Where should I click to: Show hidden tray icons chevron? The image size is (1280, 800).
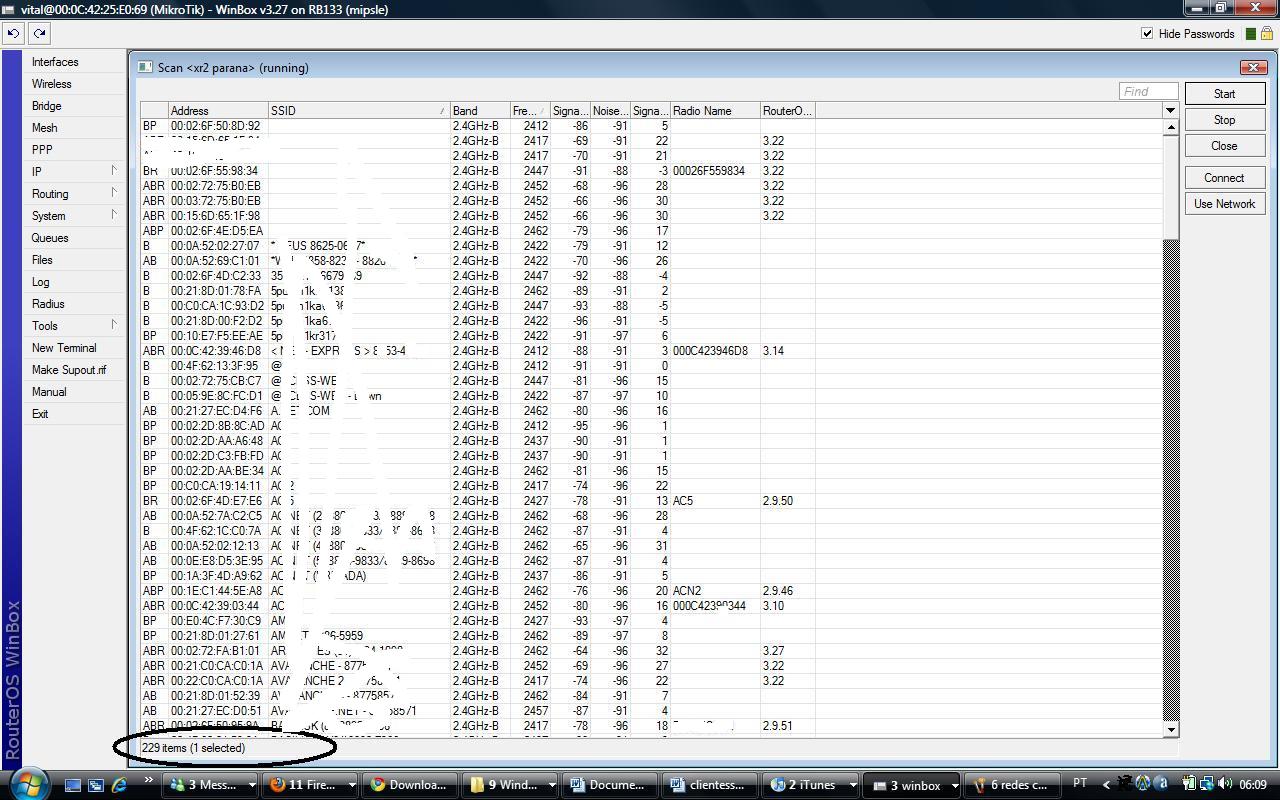pyautogui.click(x=1106, y=785)
